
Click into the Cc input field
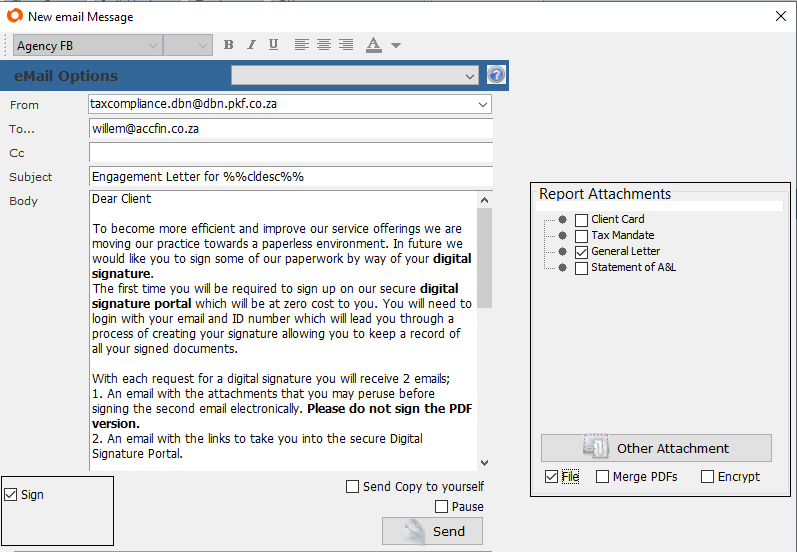(290, 153)
